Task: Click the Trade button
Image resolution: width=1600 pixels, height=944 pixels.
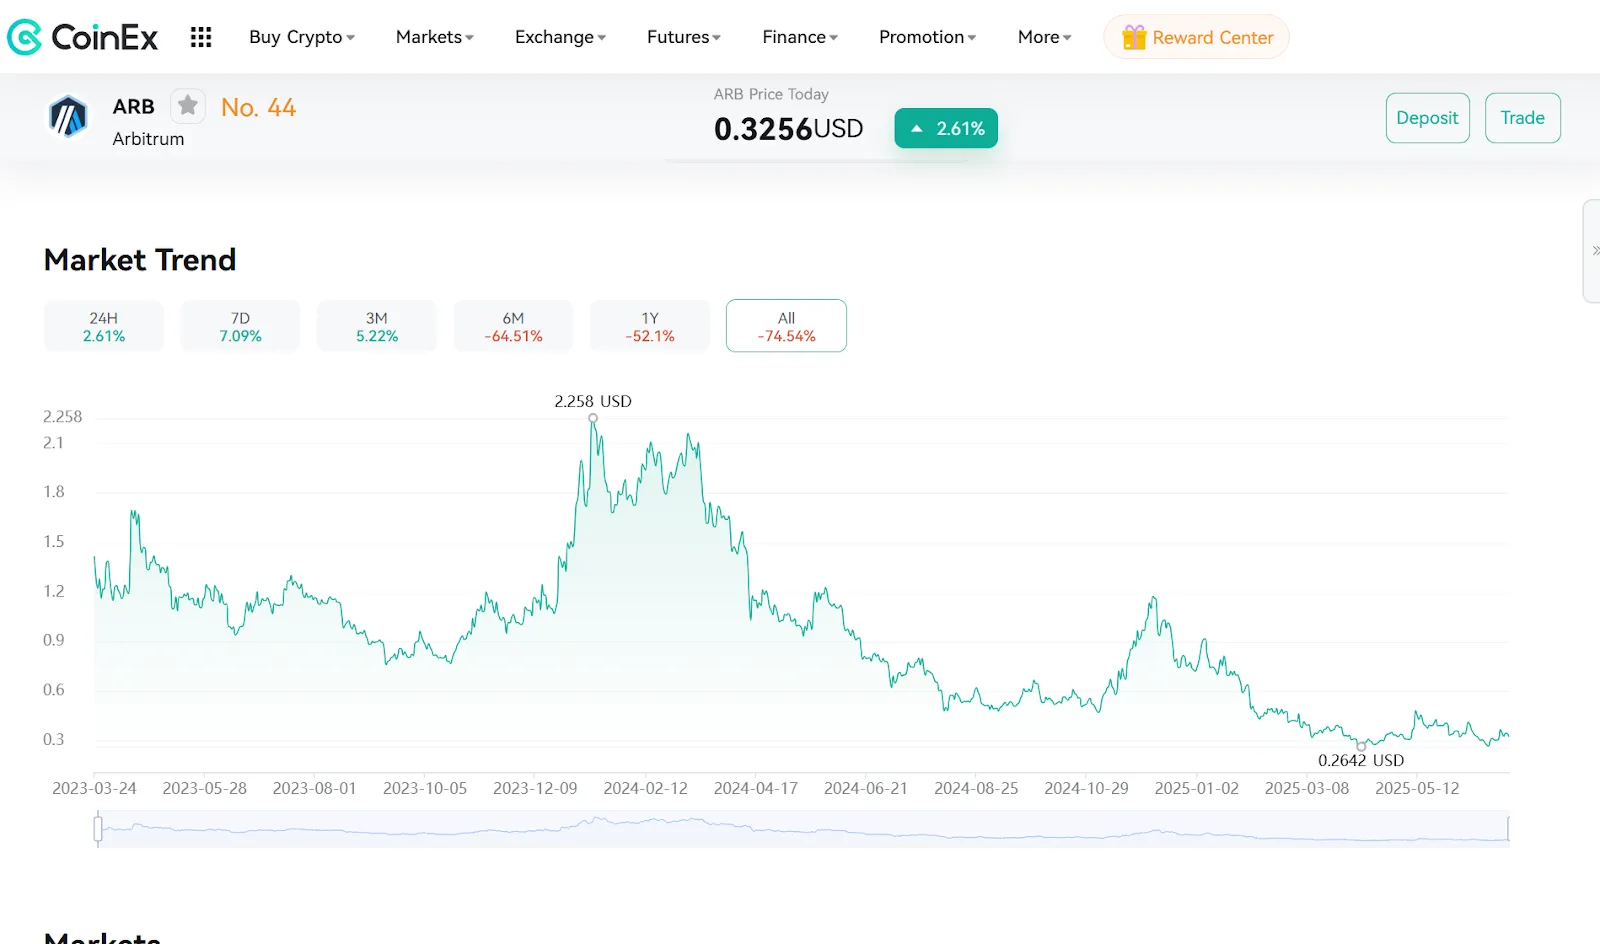Action: [1522, 118]
